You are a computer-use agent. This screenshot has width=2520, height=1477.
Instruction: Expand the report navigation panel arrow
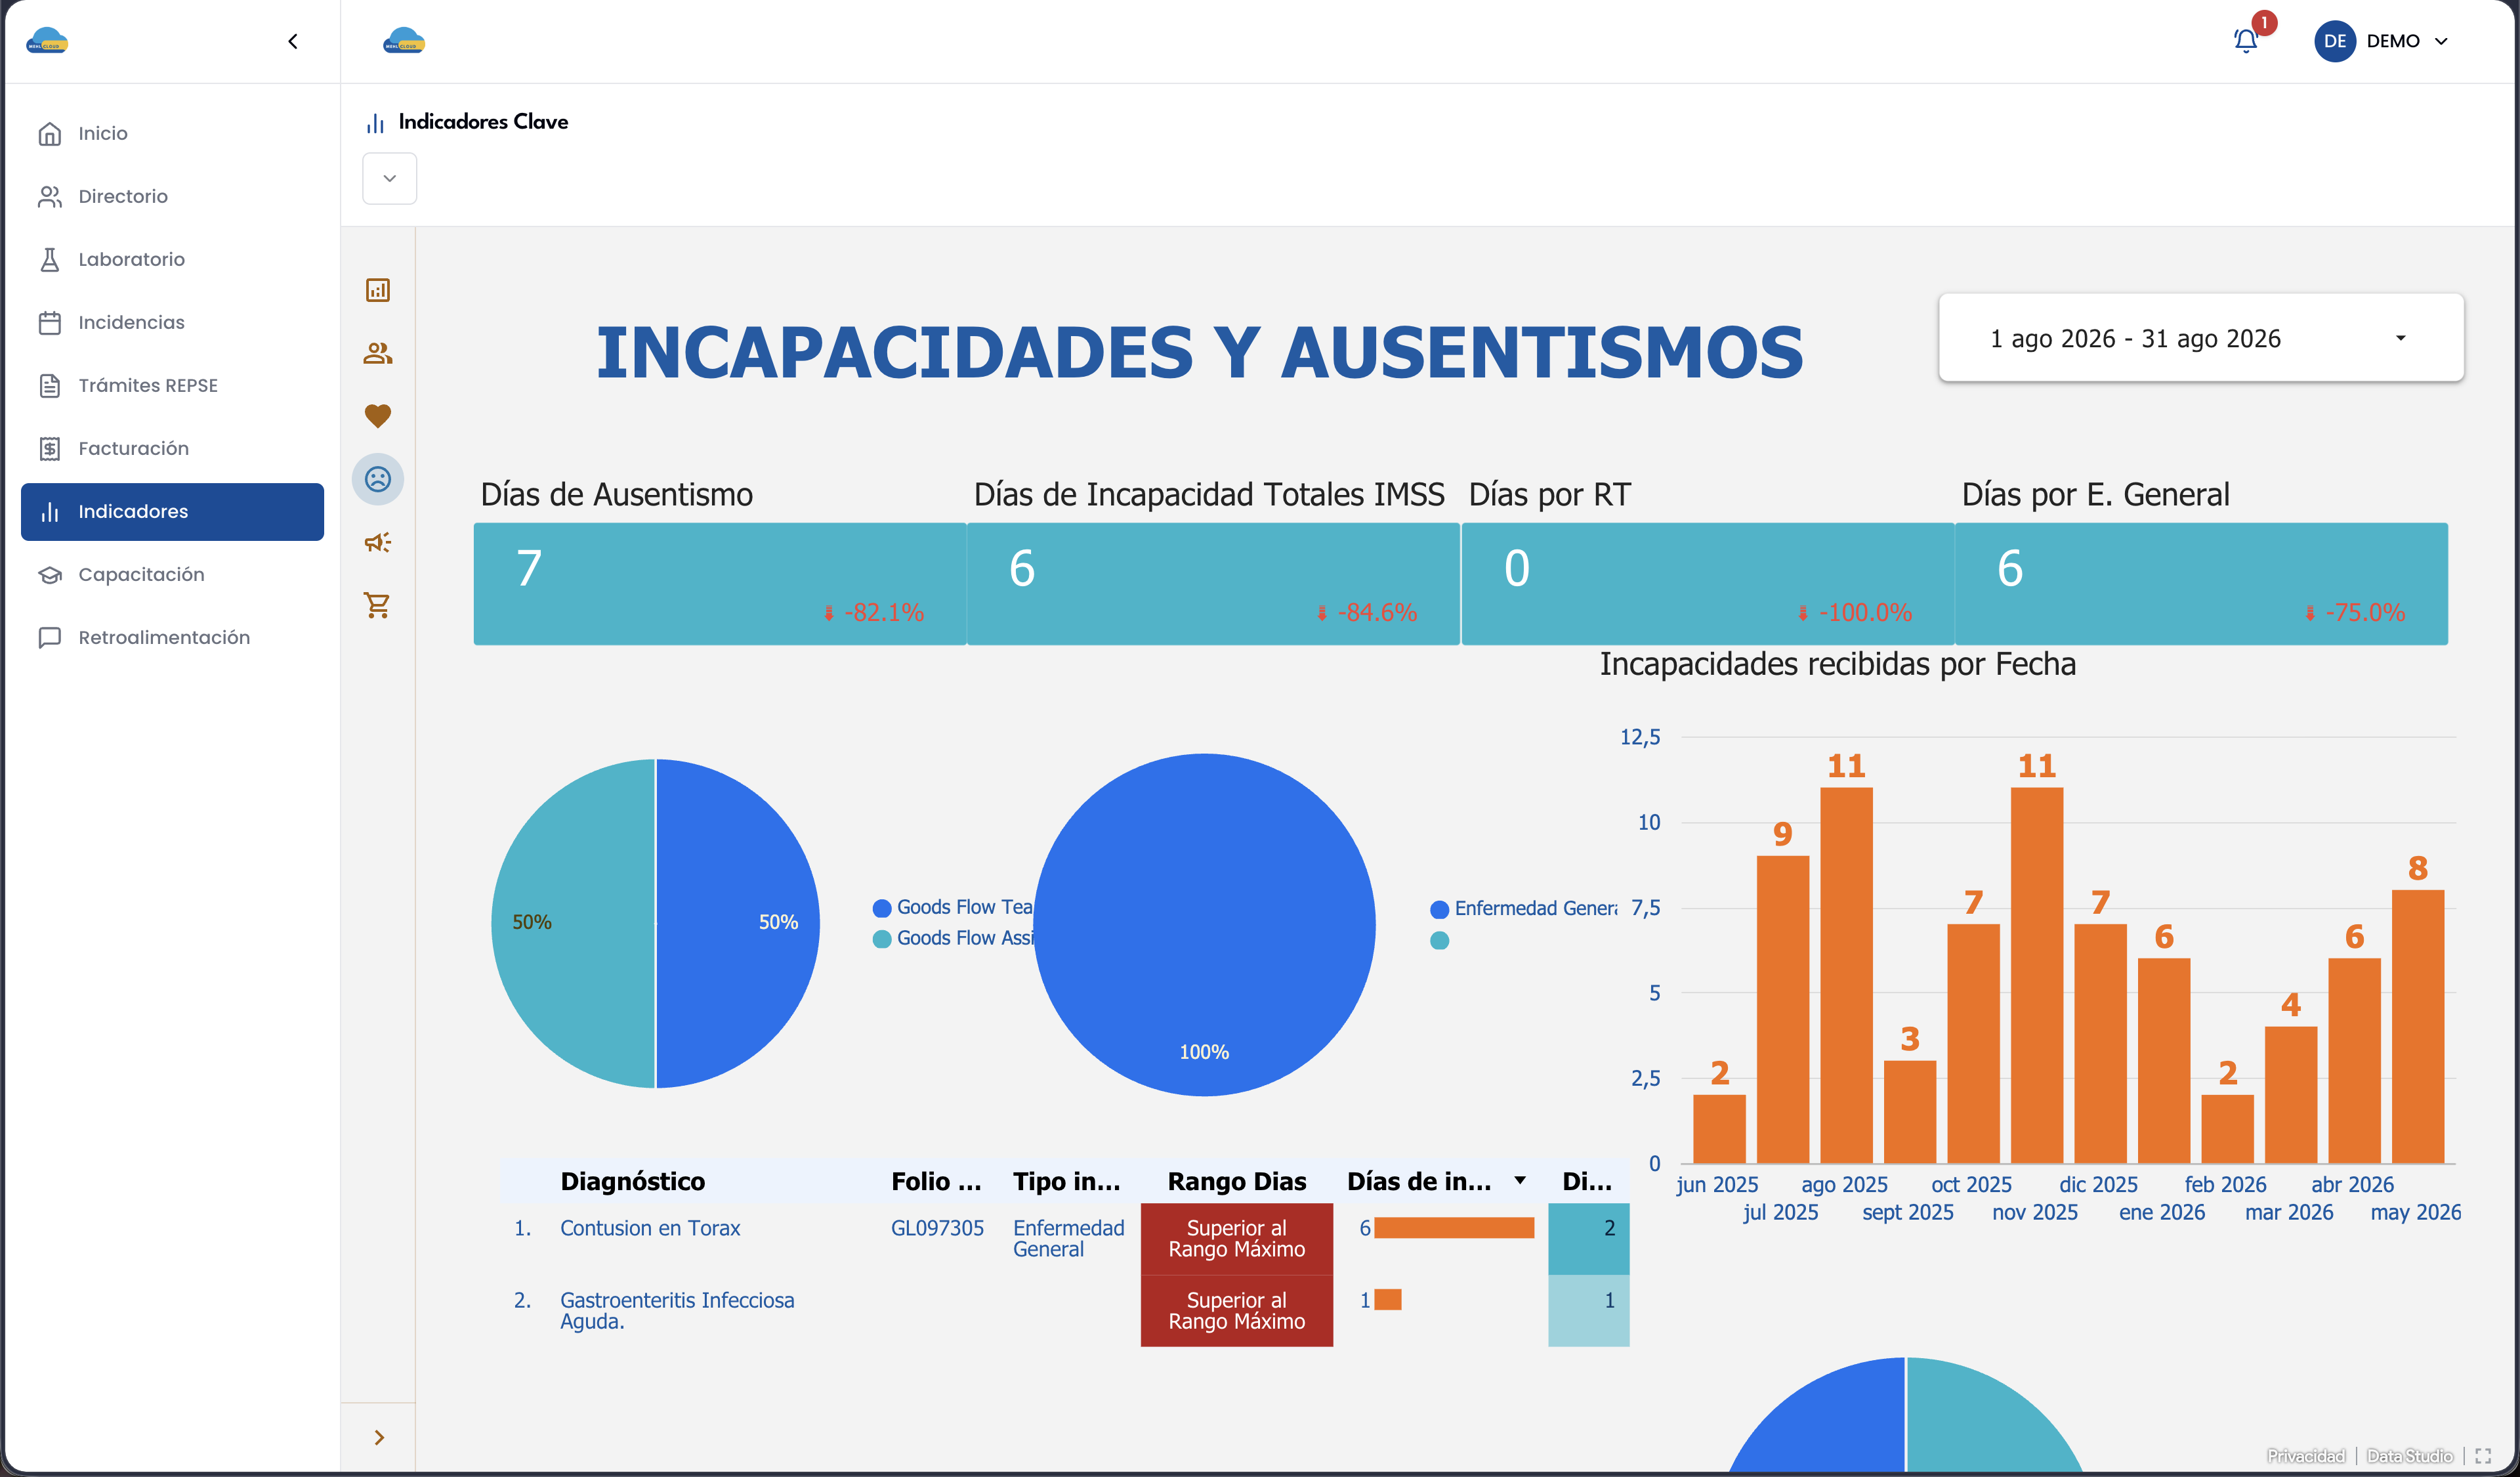pos(379,1437)
